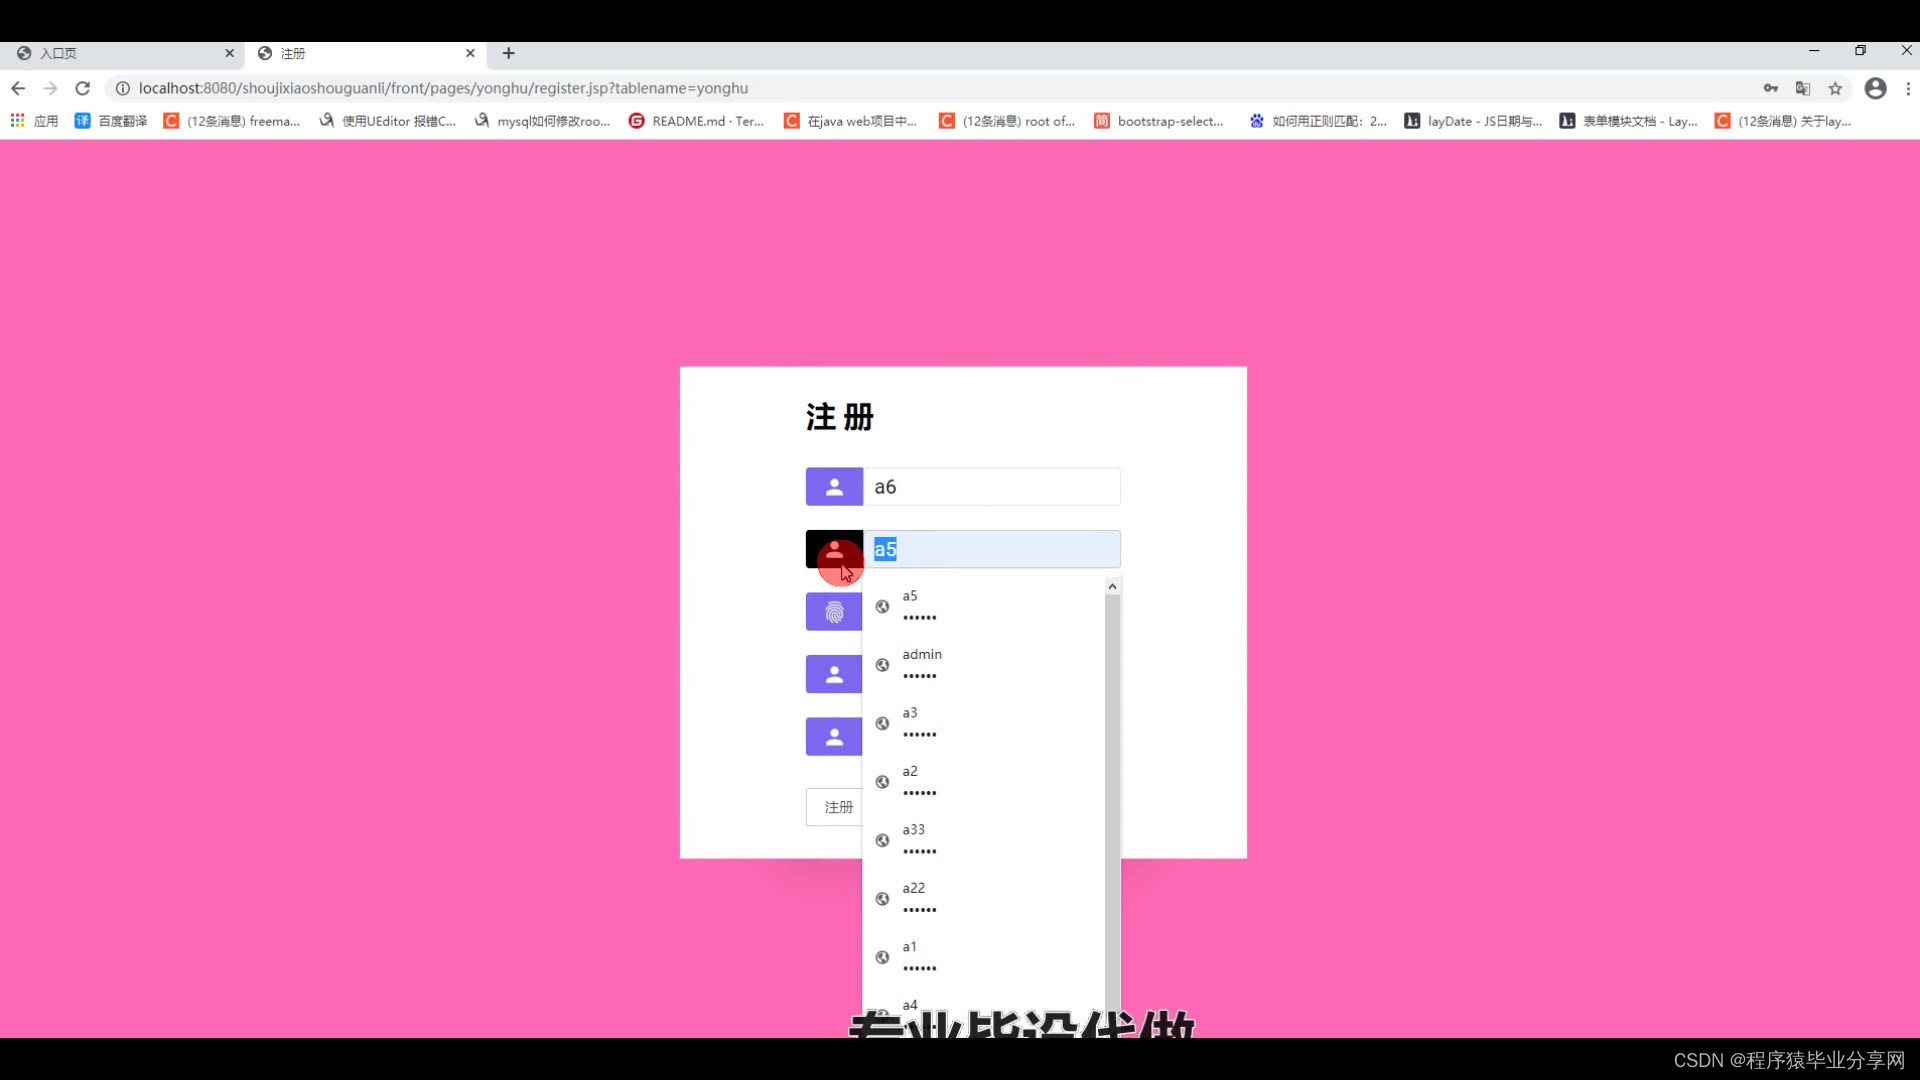Click the username field containing a6
The image size is (1920, 1080).
(x=990, y=487)
